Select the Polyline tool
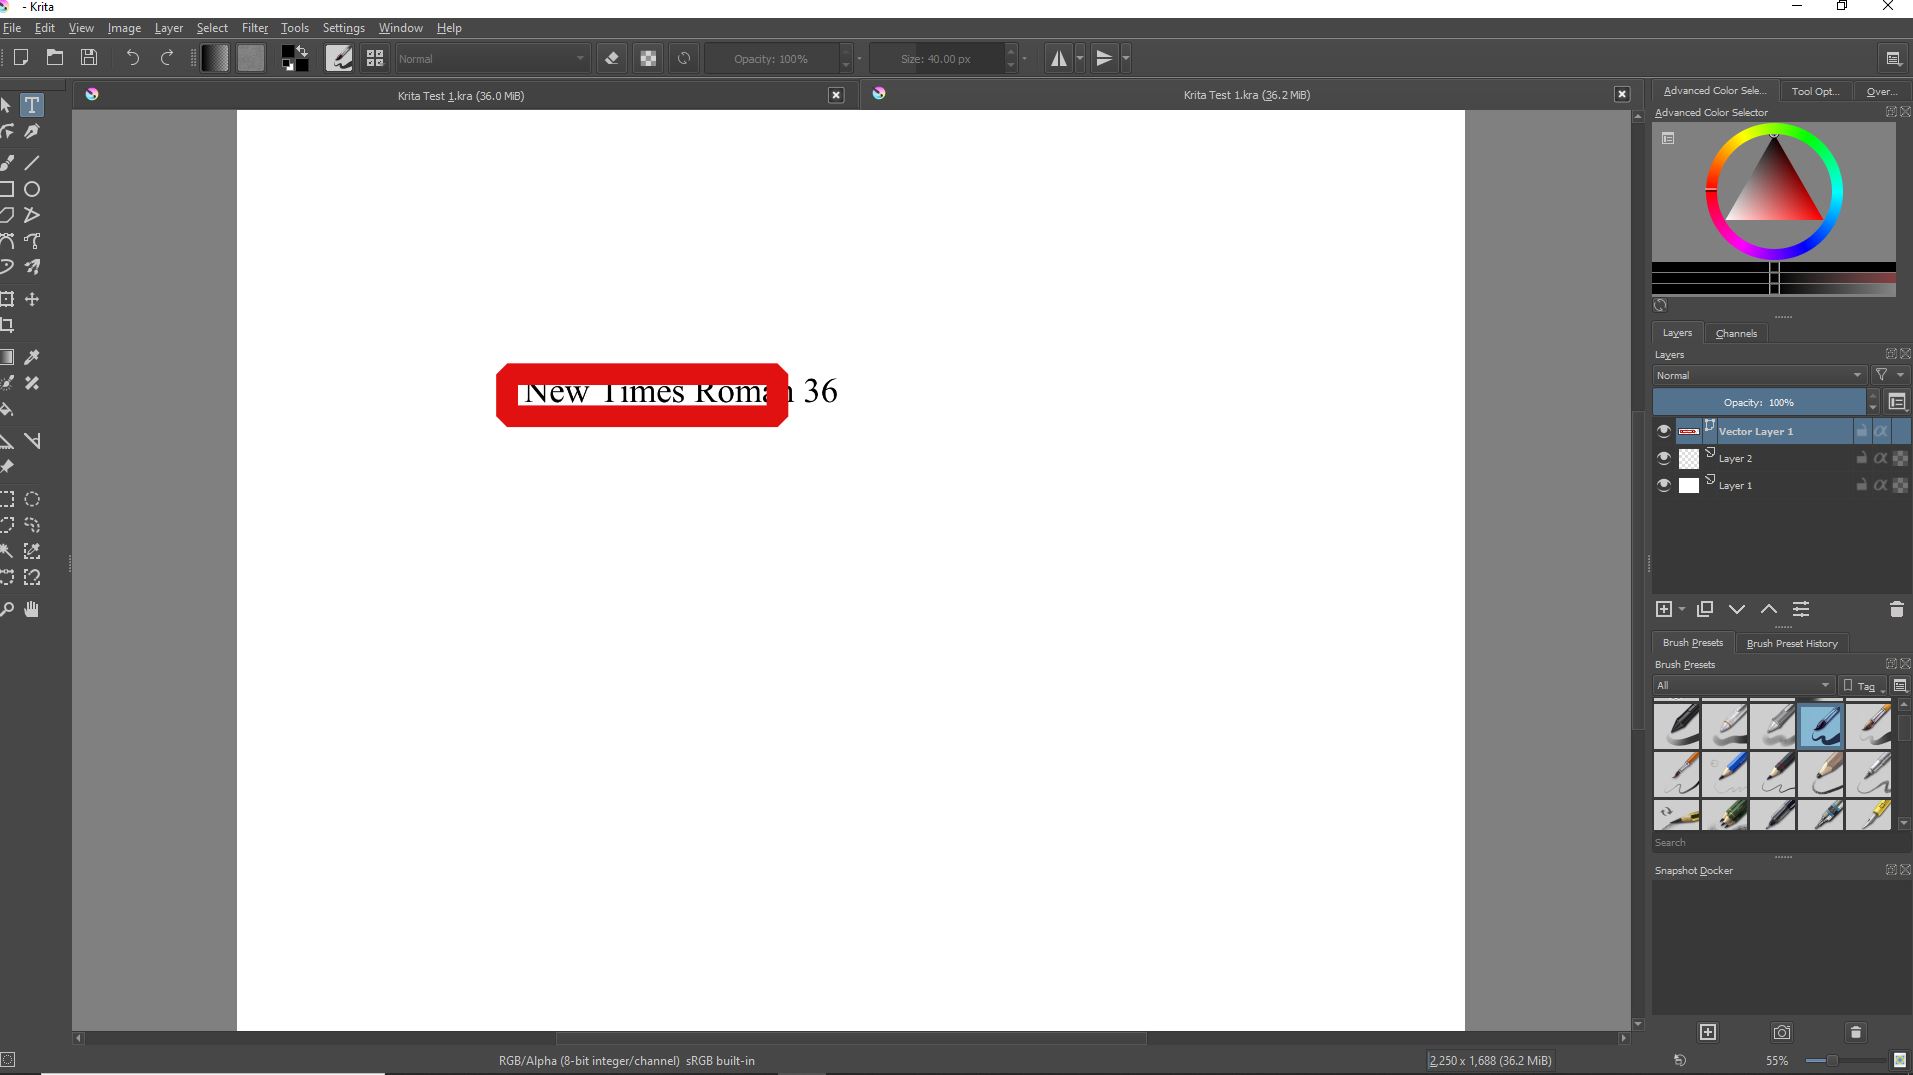This screenshot has width=1913, height=1075. click(32, 215)
